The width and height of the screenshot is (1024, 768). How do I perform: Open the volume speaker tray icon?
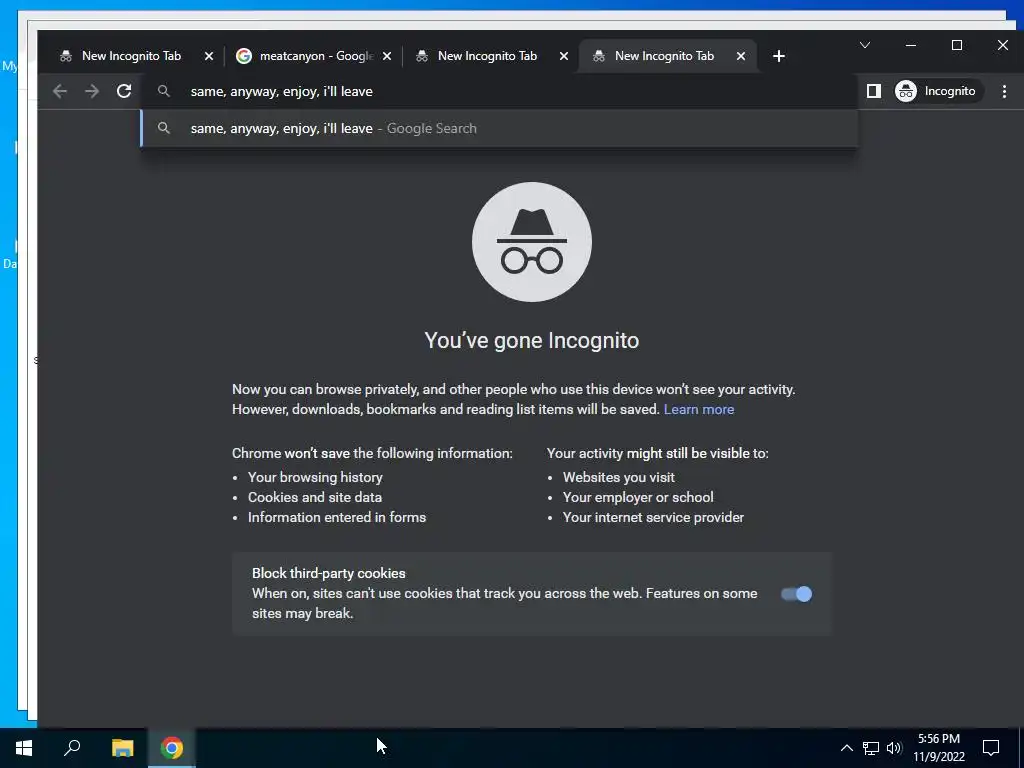pyautogui.click(x=894, y=748)
